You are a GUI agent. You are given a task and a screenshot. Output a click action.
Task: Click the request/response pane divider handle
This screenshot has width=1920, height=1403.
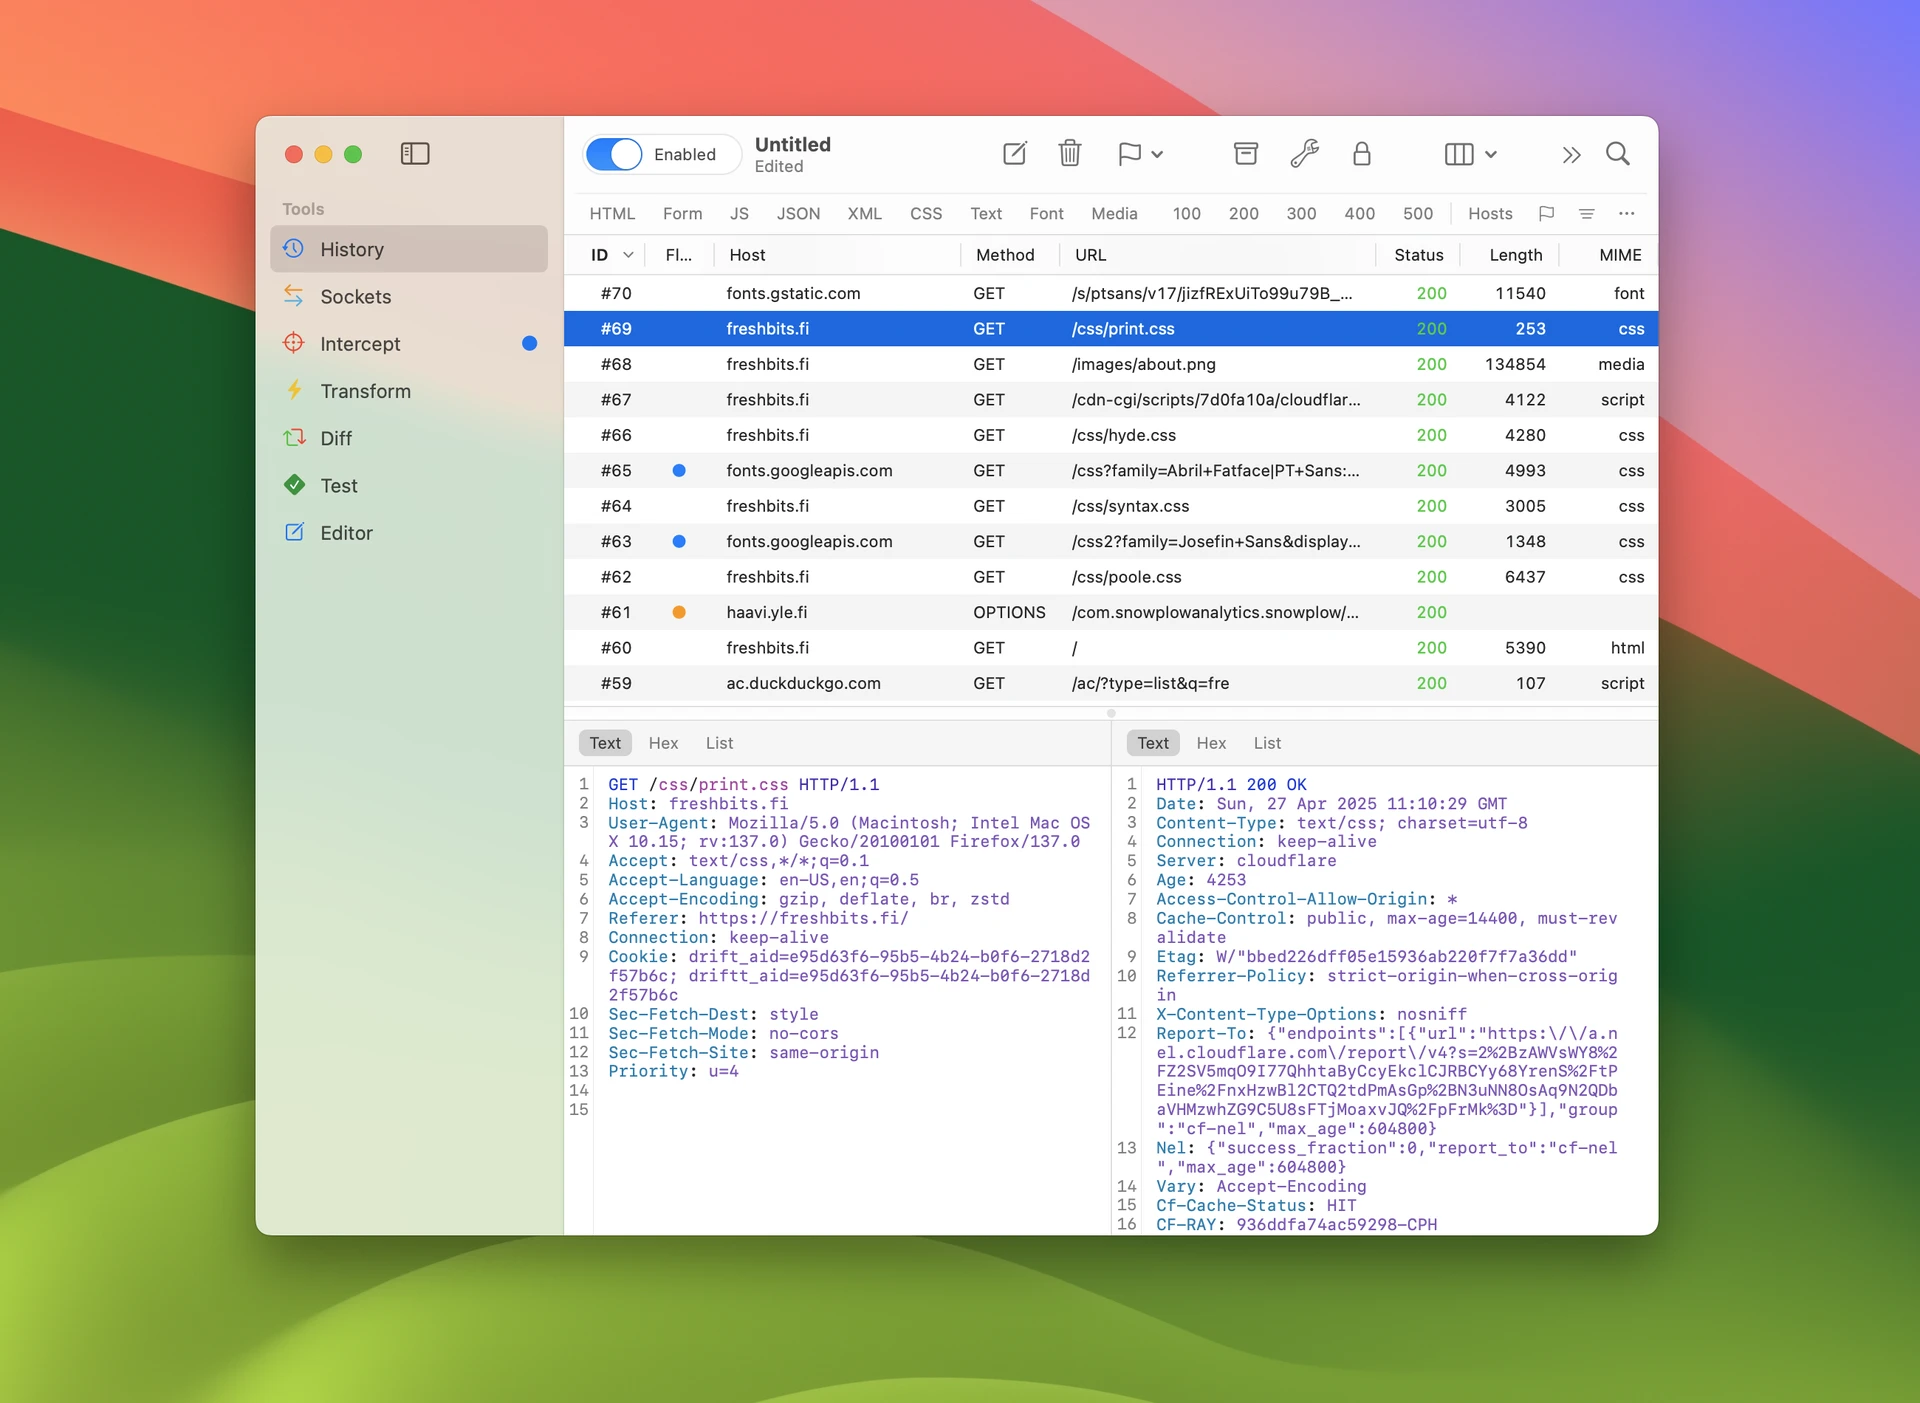1111,713
